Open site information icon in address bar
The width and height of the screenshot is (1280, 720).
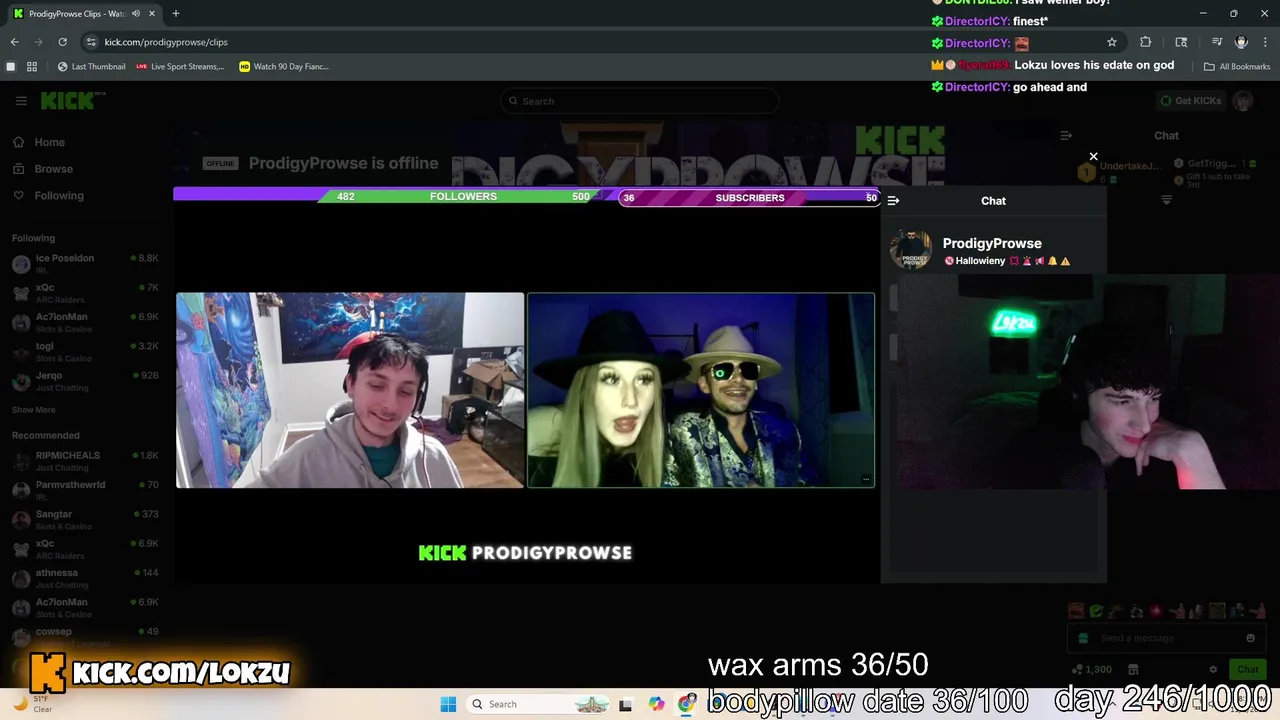click(x=91, y=42)
